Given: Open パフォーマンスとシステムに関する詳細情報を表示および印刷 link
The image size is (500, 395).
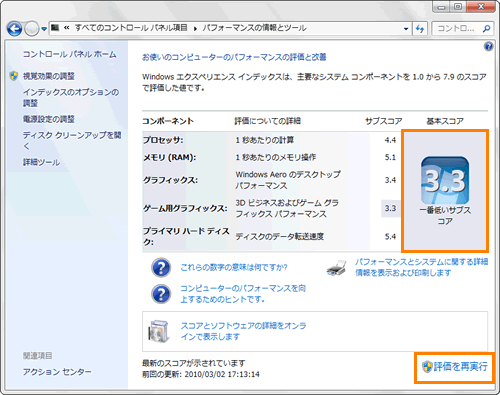Looking at the screenshot, I should click(421, 267).
